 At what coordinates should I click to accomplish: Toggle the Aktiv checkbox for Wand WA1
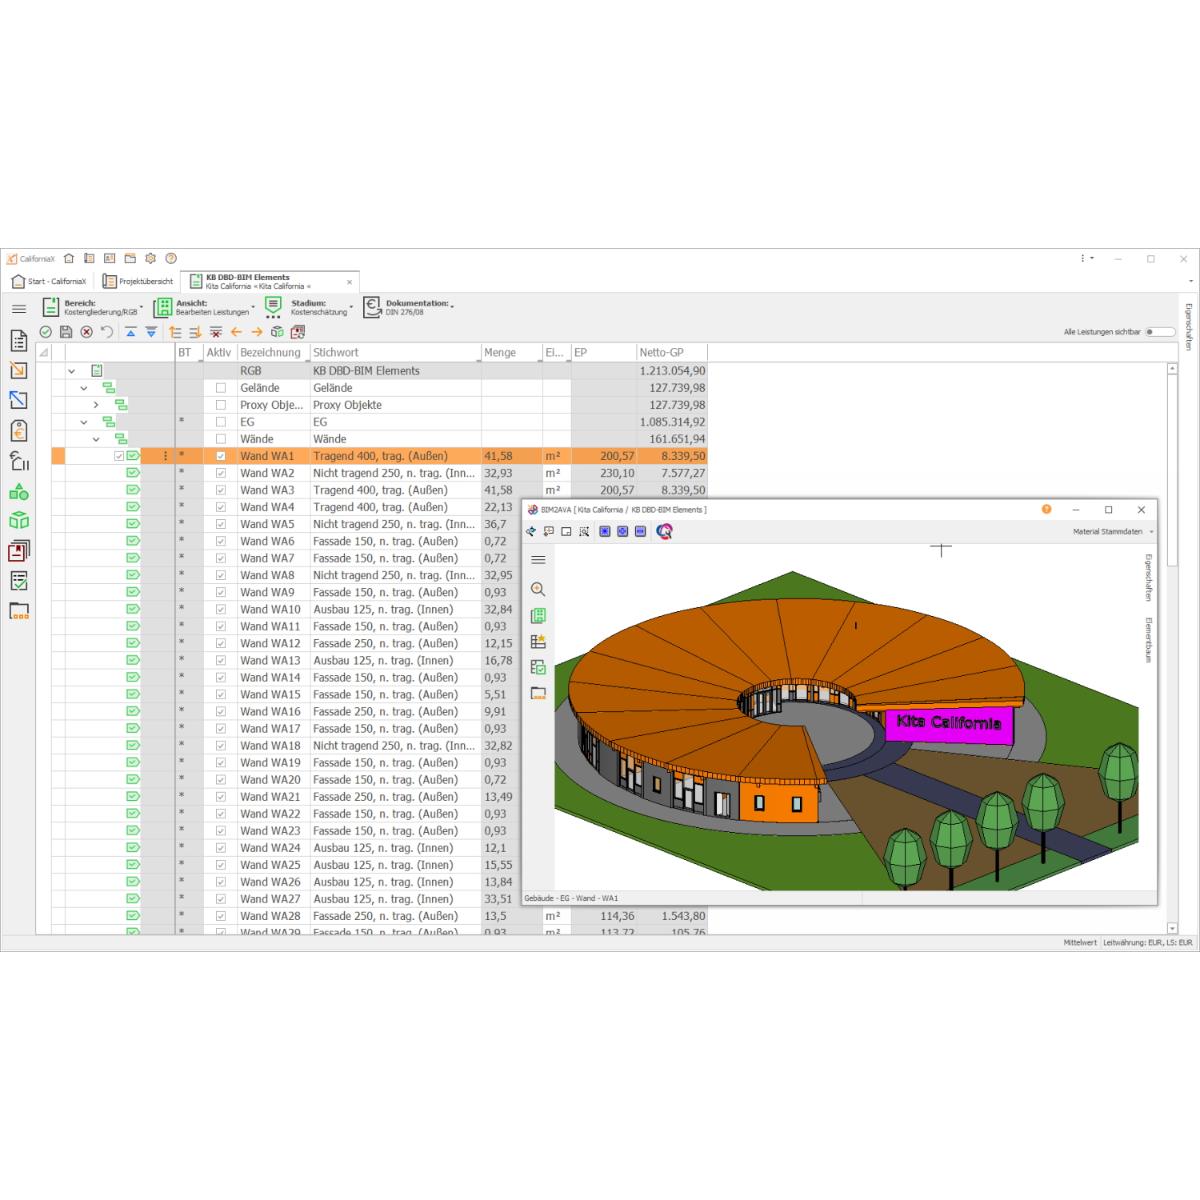pos(221,456)
